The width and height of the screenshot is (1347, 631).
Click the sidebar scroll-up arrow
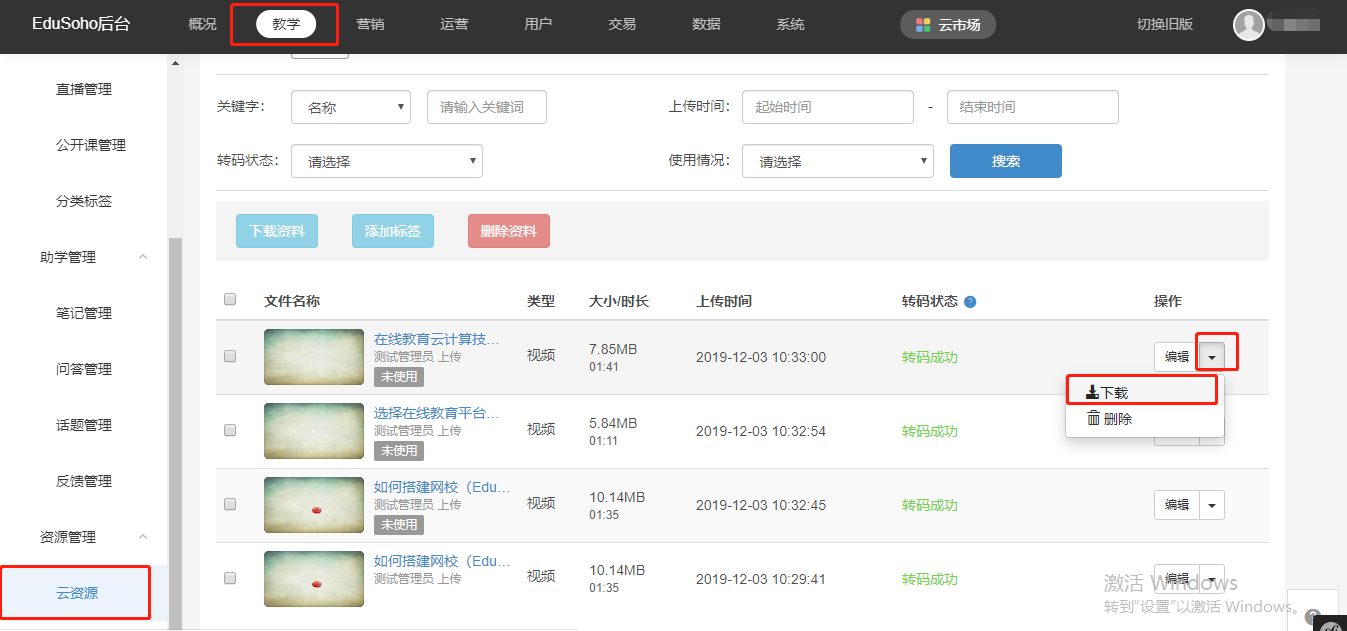(x=176, y=64)
